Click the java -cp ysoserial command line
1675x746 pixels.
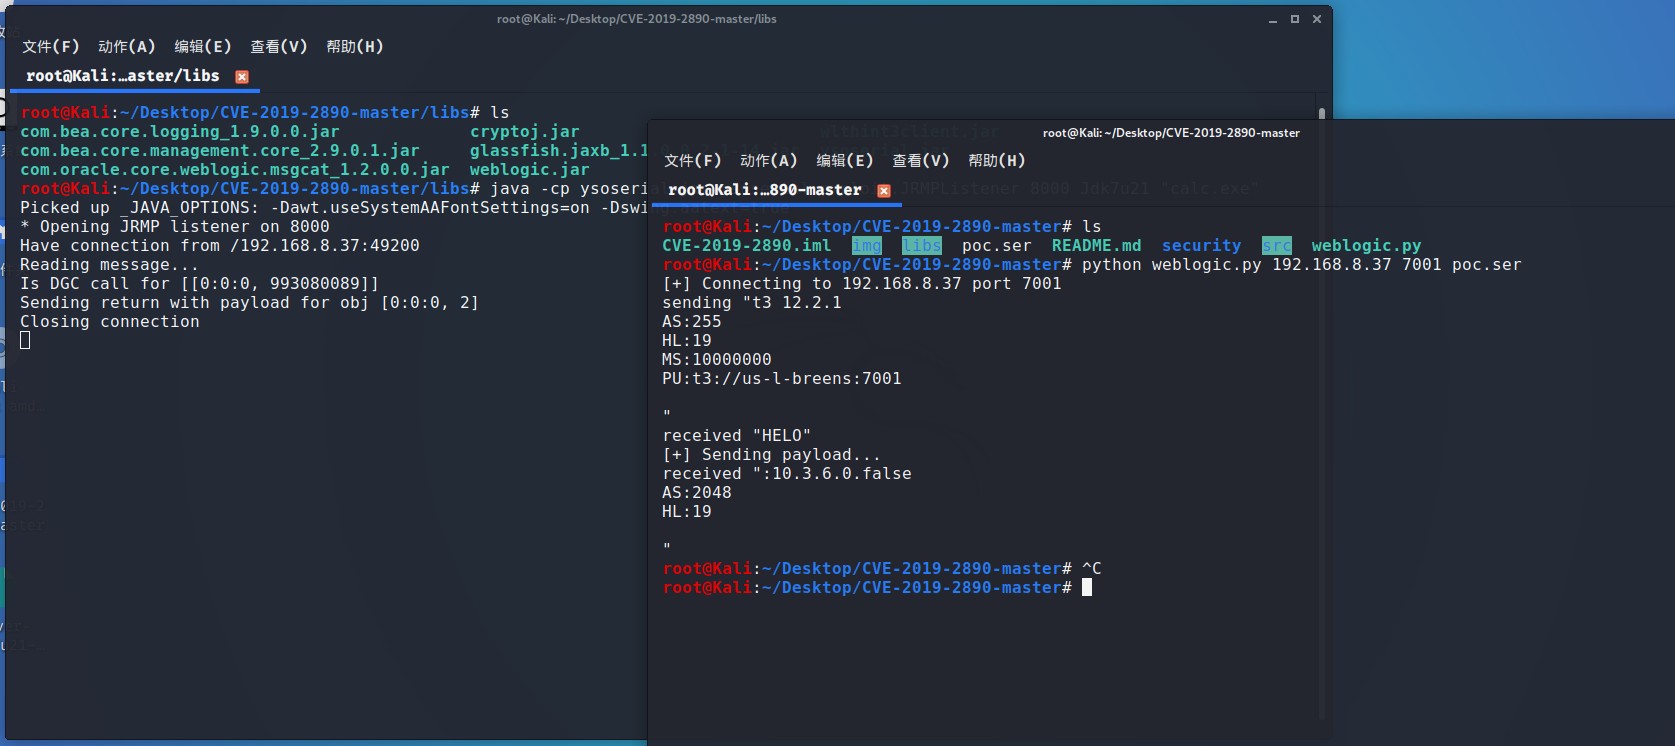pyautogui.click(x=334, y=189)
